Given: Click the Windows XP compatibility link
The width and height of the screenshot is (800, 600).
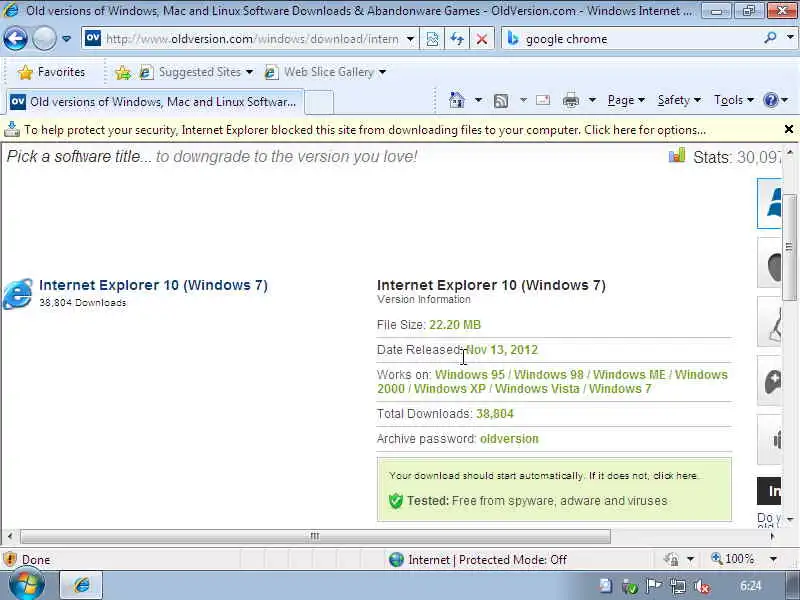Looking at the screenshot, I should [449, 389].
